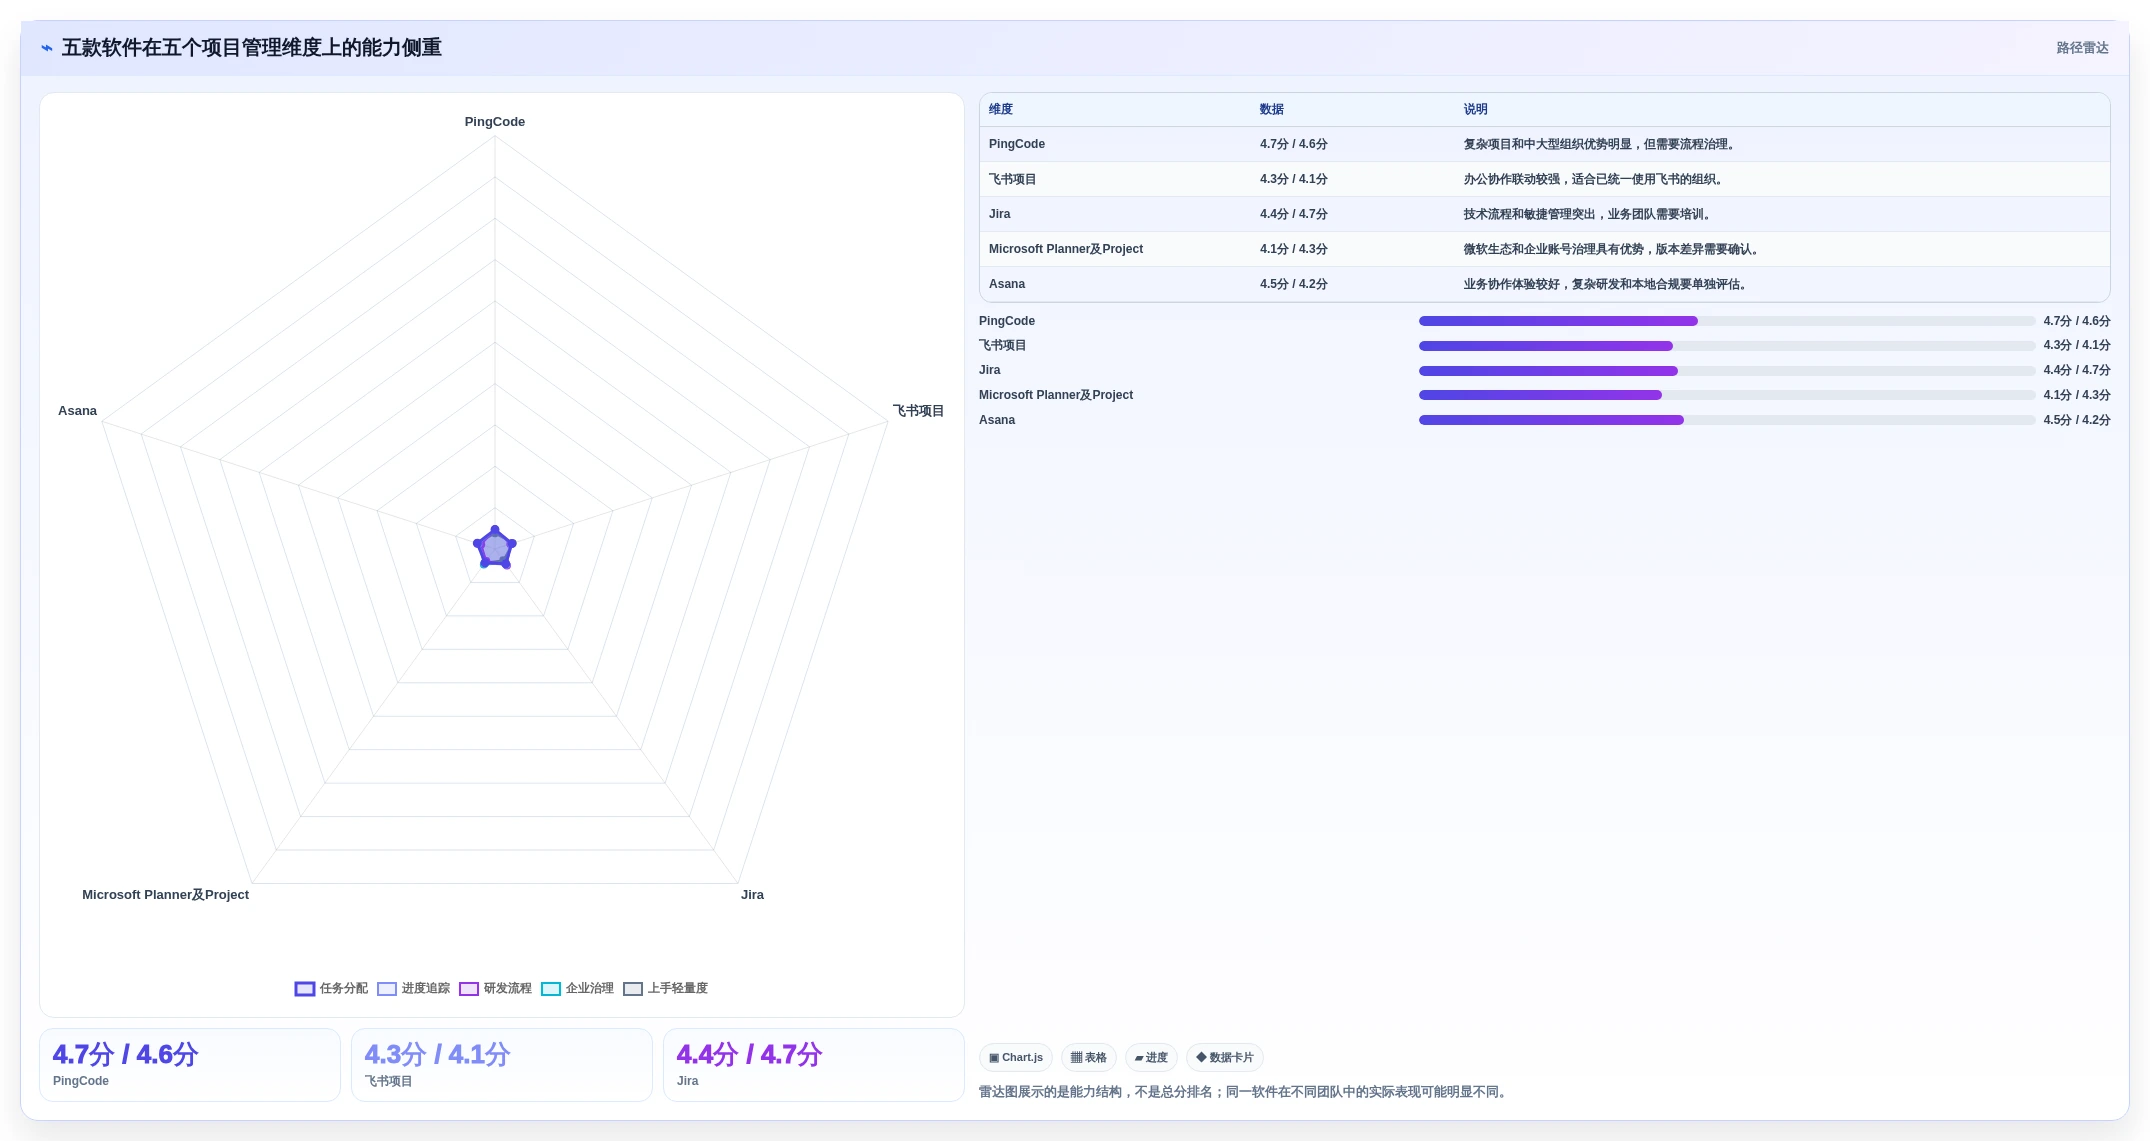Image resolution: width=2150 pixels, height=1141 pixels.
Task: Toggle the 研发流程 legend series
Action: click(x=495, y=988)
